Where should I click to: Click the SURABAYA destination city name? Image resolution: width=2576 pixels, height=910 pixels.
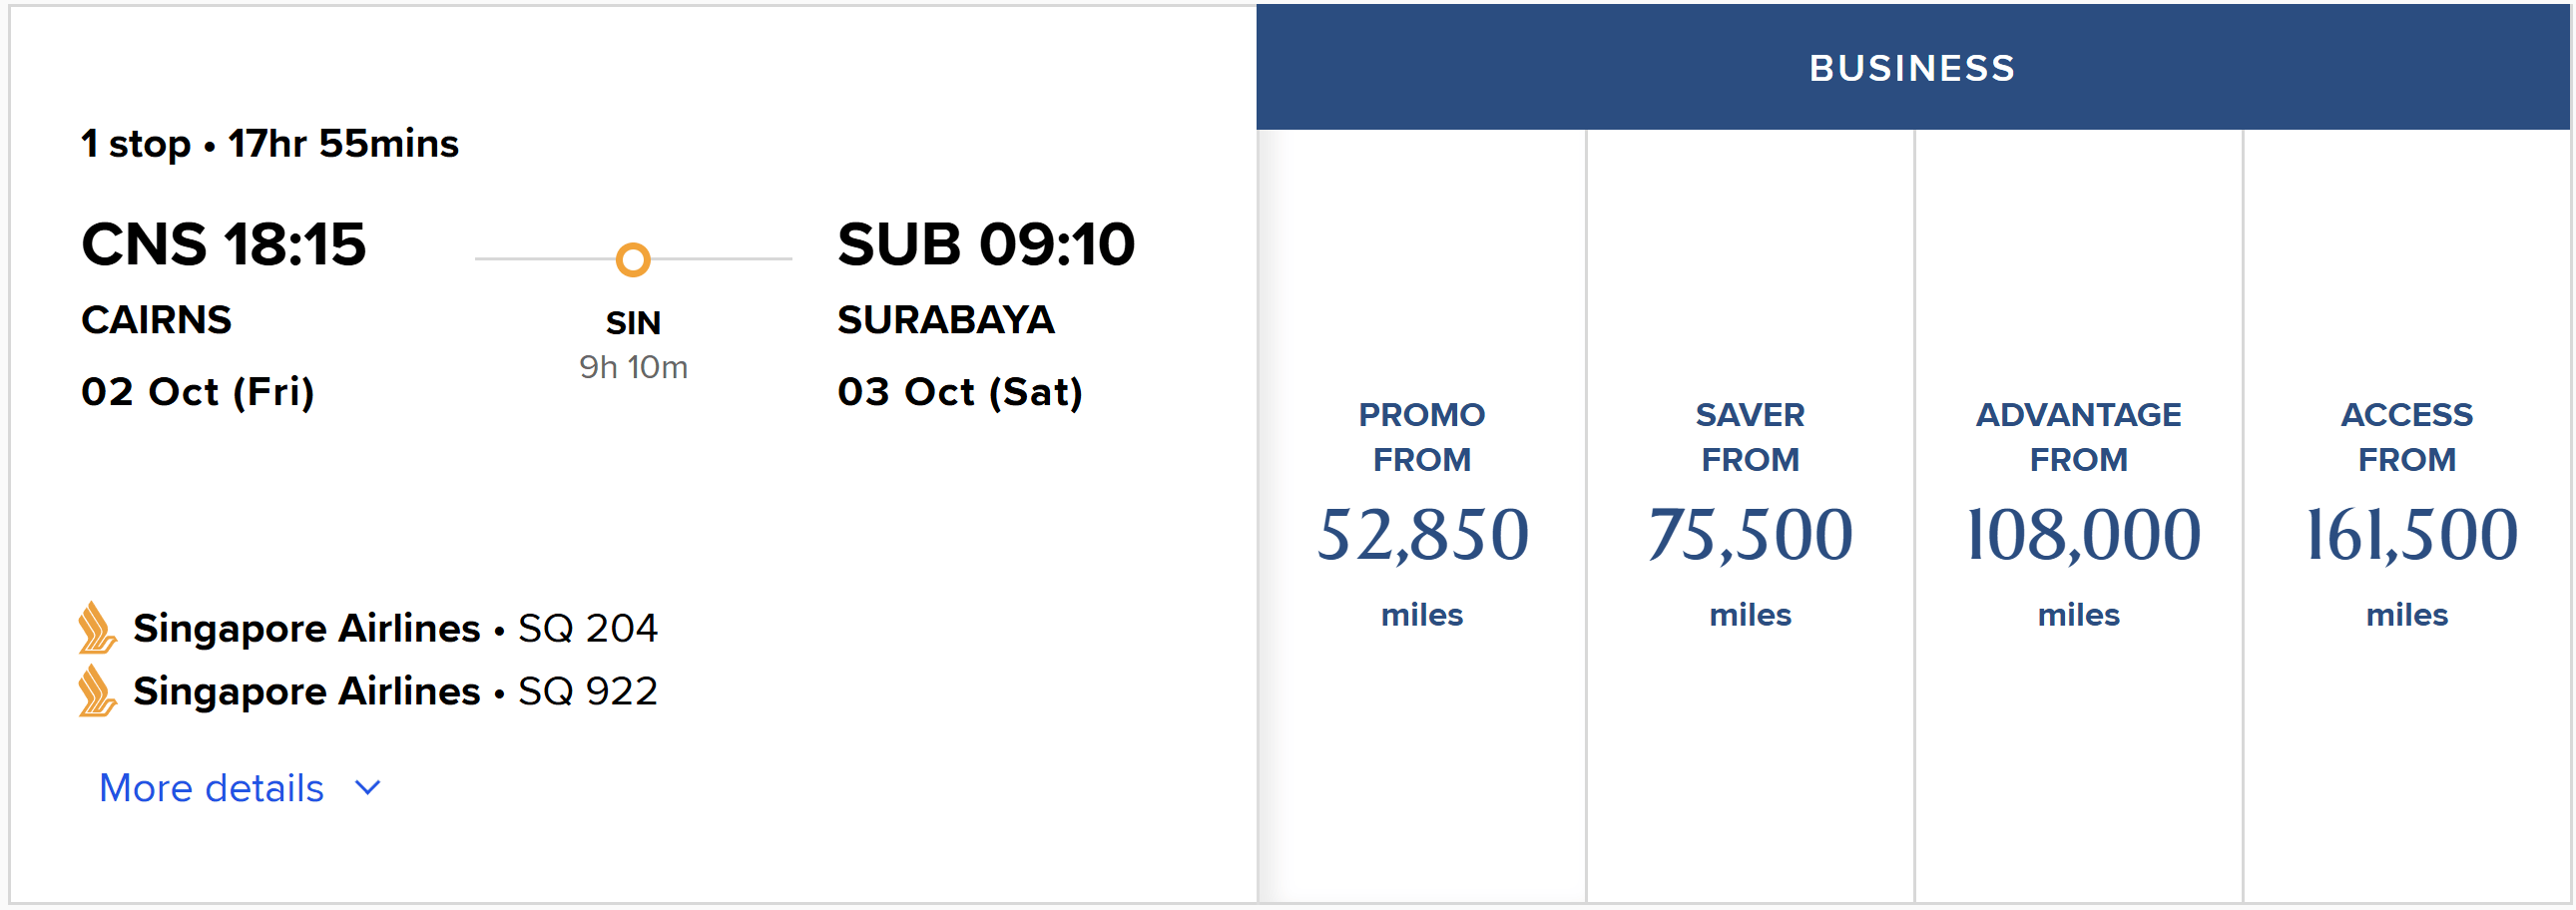(x=946, y=320)
